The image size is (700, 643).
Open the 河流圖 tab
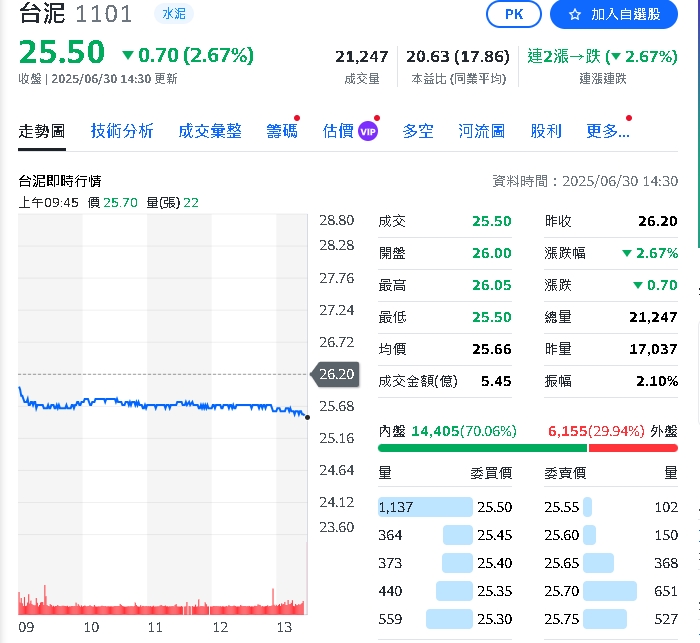click(x=481, y=131)
